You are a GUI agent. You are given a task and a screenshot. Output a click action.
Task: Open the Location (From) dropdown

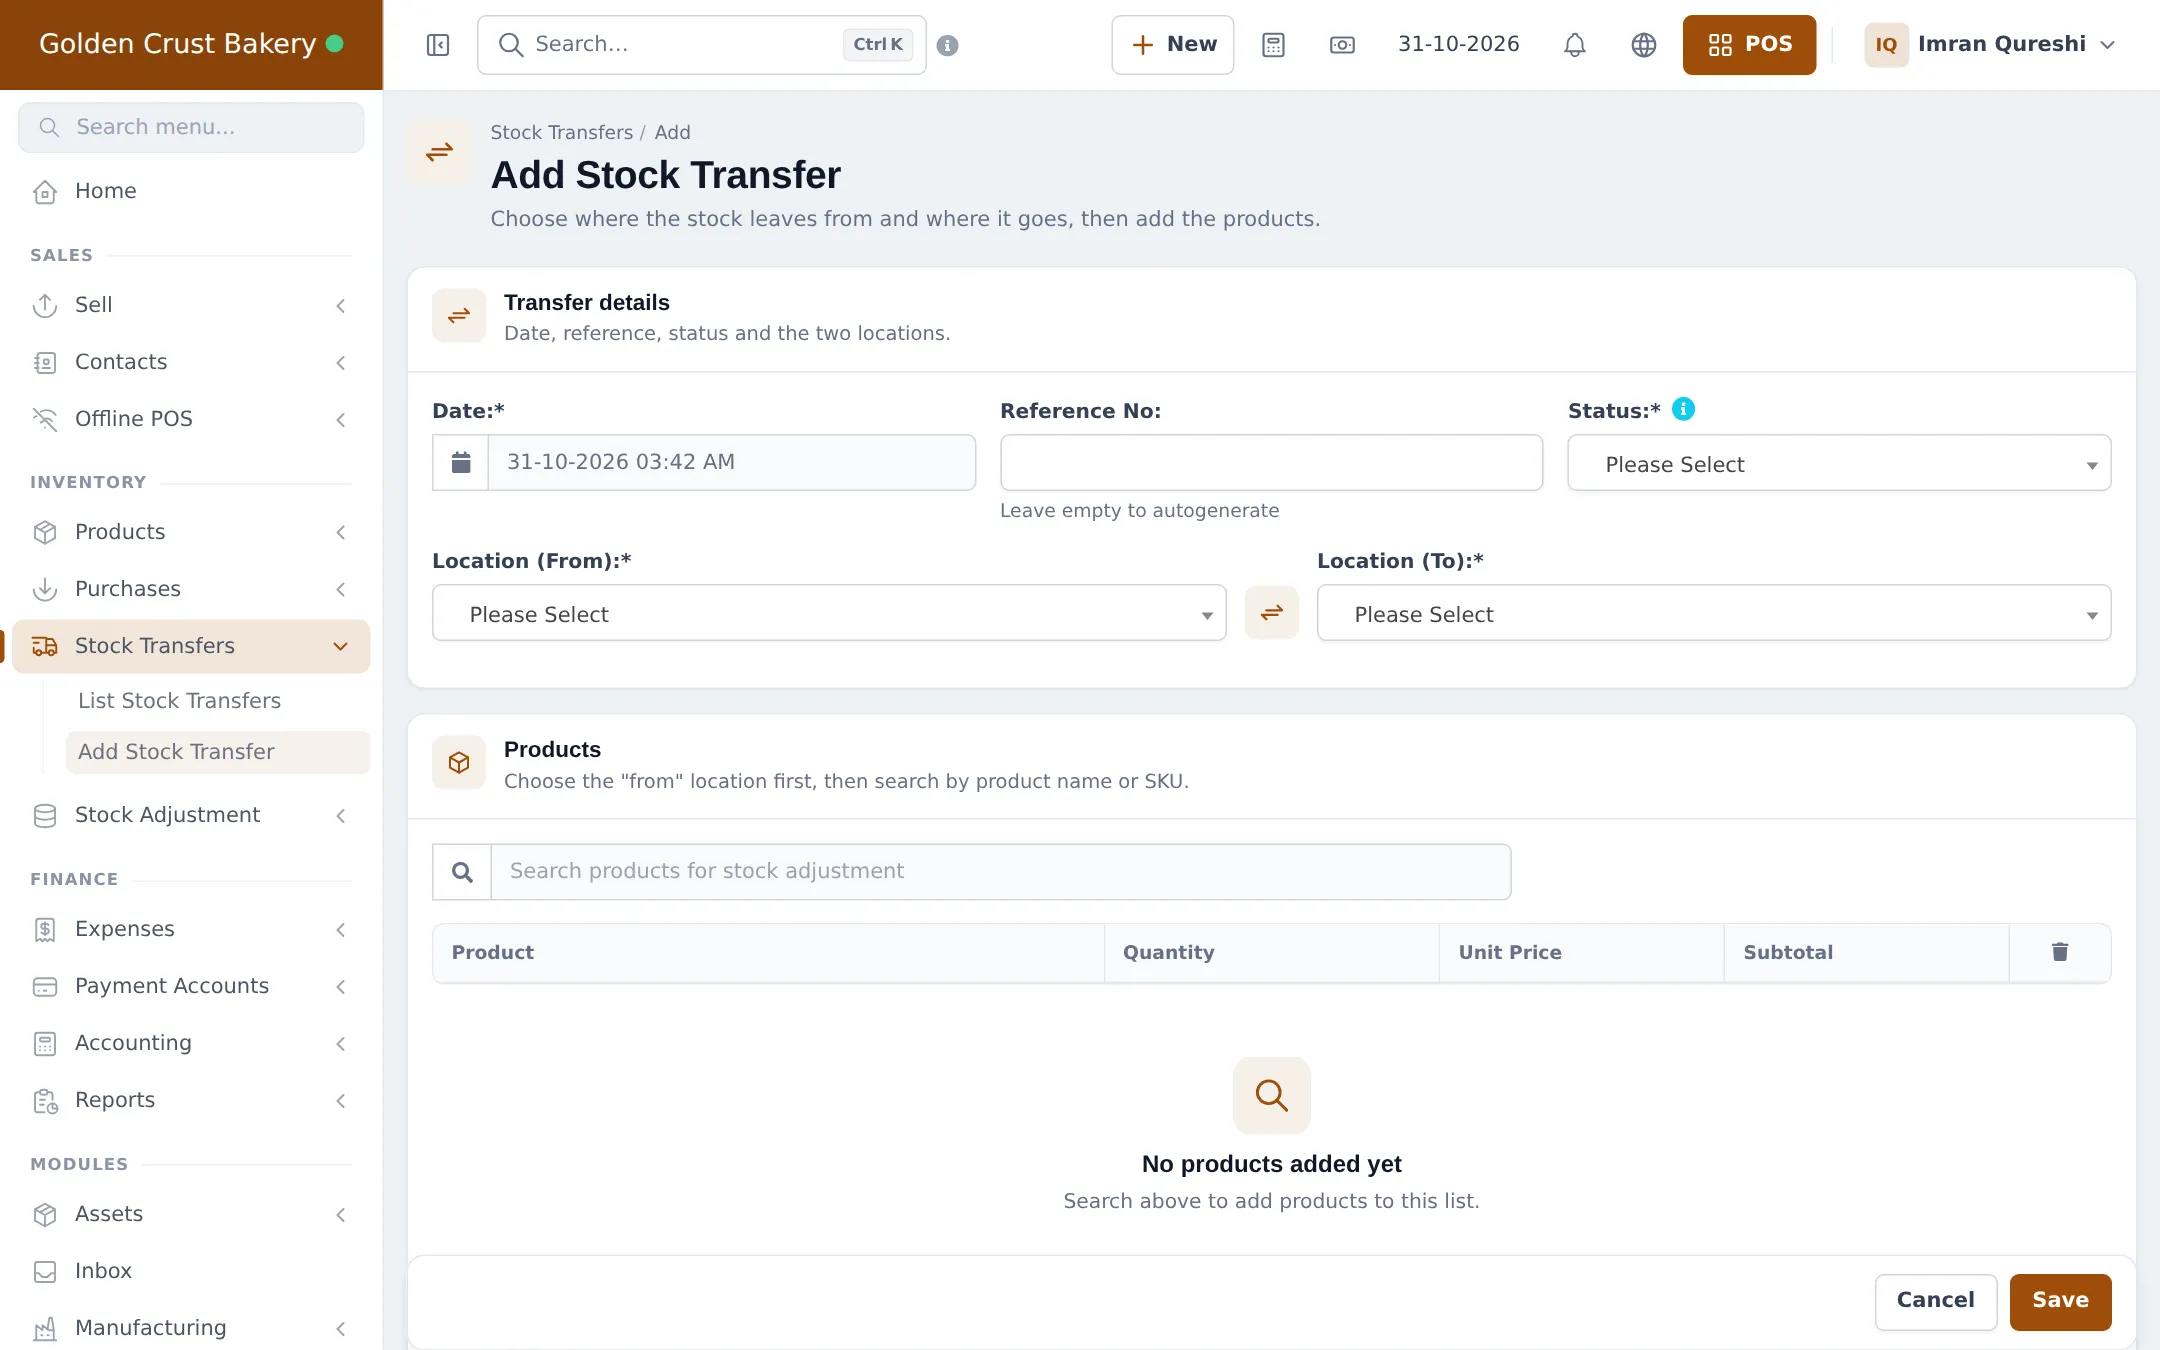pyautogui.click(x=829, y=613)
